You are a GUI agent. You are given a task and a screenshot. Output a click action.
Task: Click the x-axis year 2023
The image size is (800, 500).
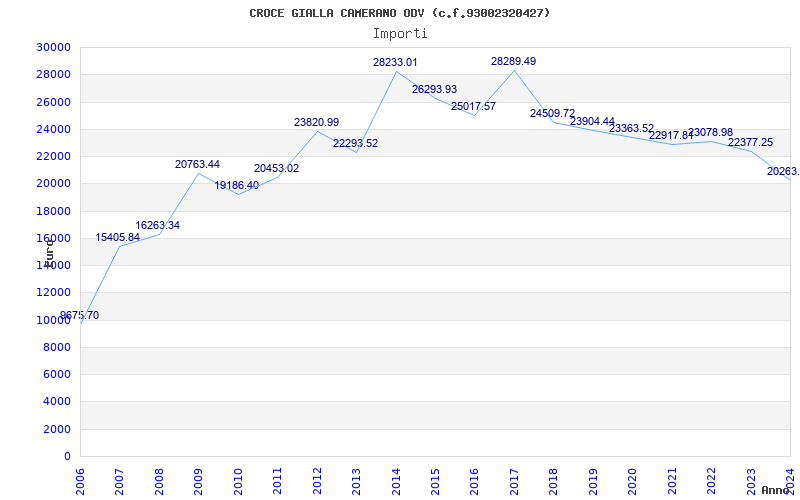pos(752,481)
